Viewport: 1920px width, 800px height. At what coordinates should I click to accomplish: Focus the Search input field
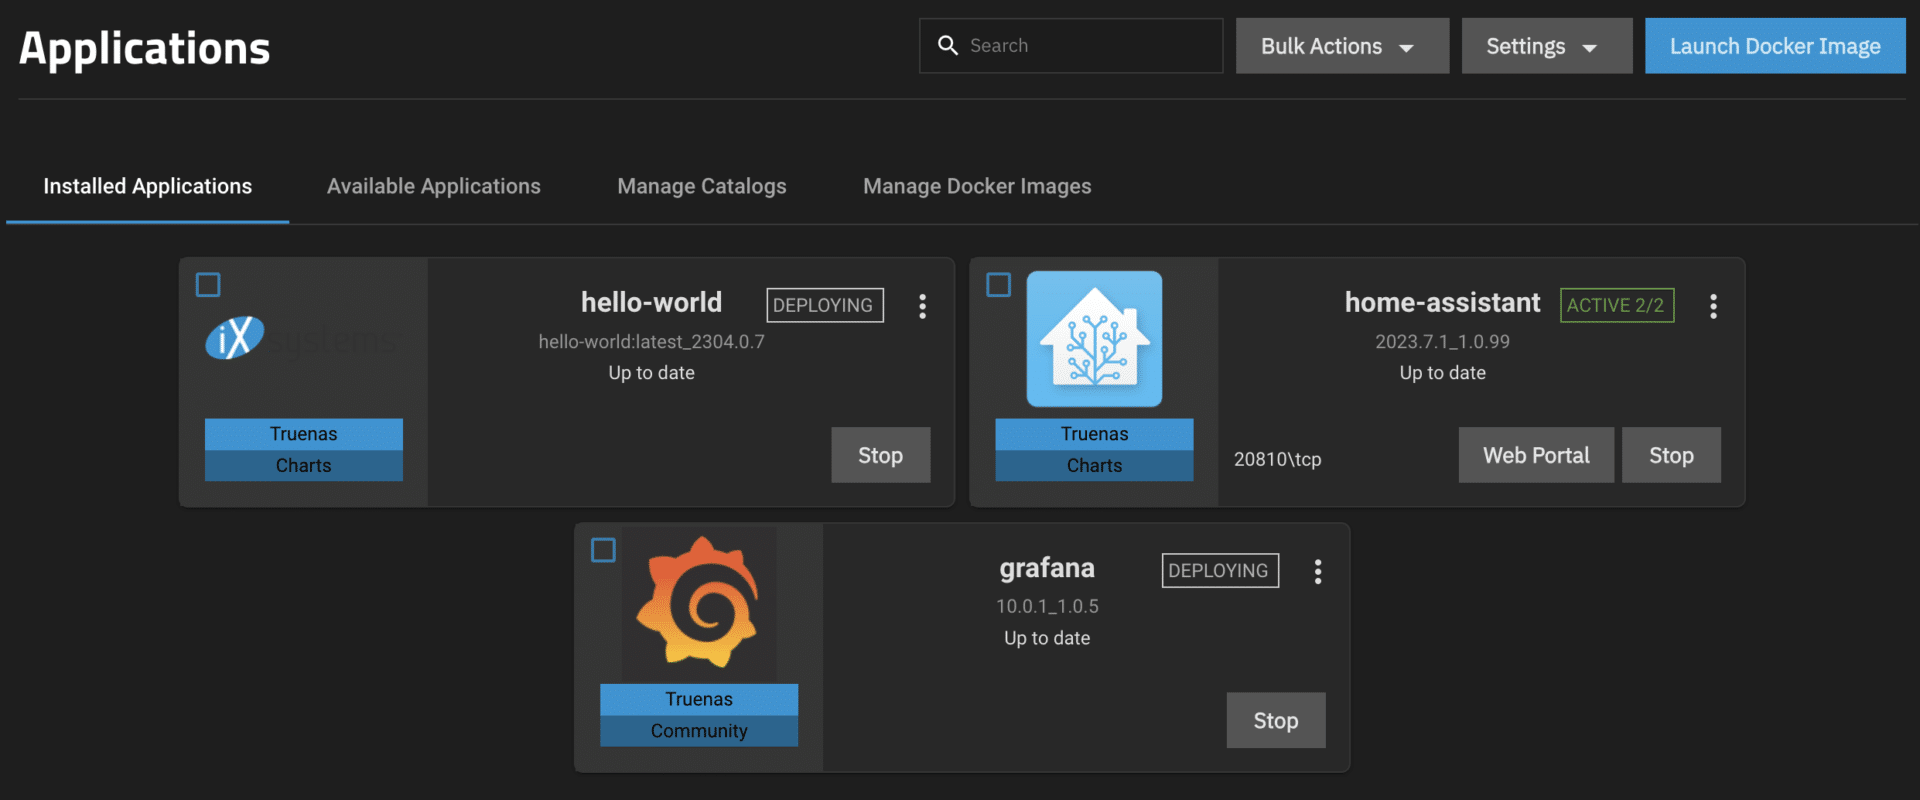[x=1071, y=45]
